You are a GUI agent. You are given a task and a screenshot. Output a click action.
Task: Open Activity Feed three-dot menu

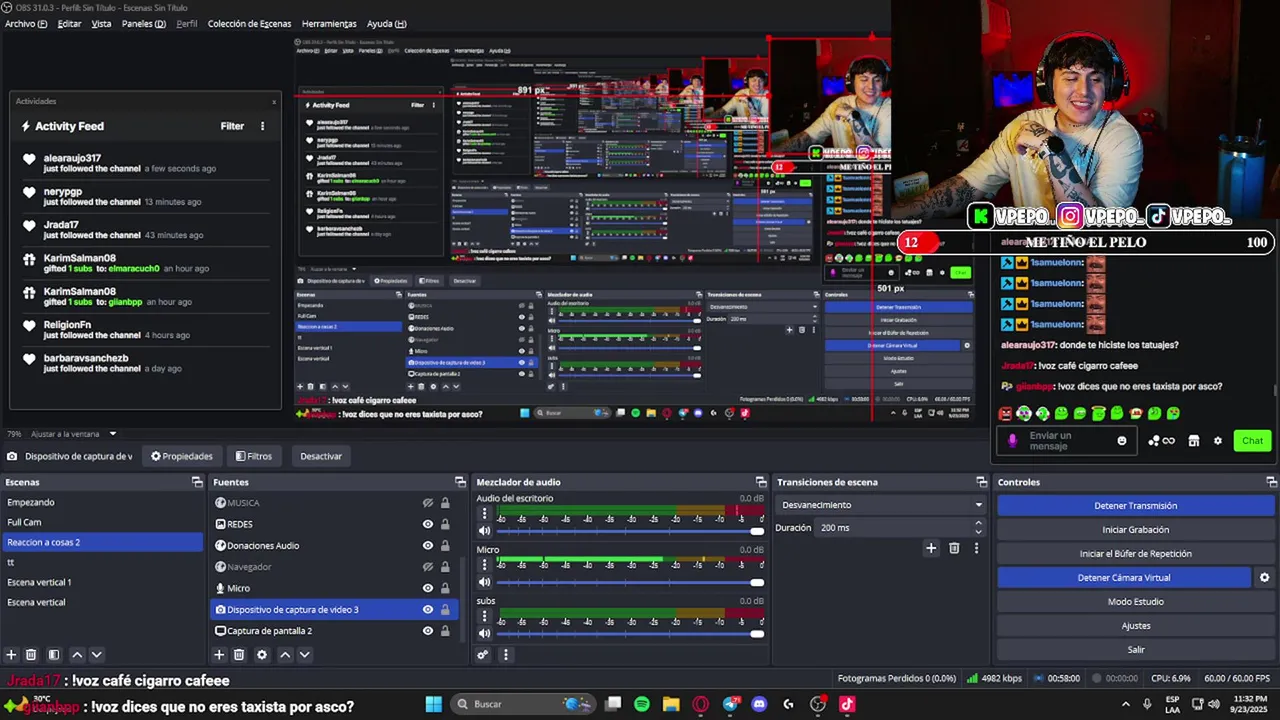coord(262,126)
